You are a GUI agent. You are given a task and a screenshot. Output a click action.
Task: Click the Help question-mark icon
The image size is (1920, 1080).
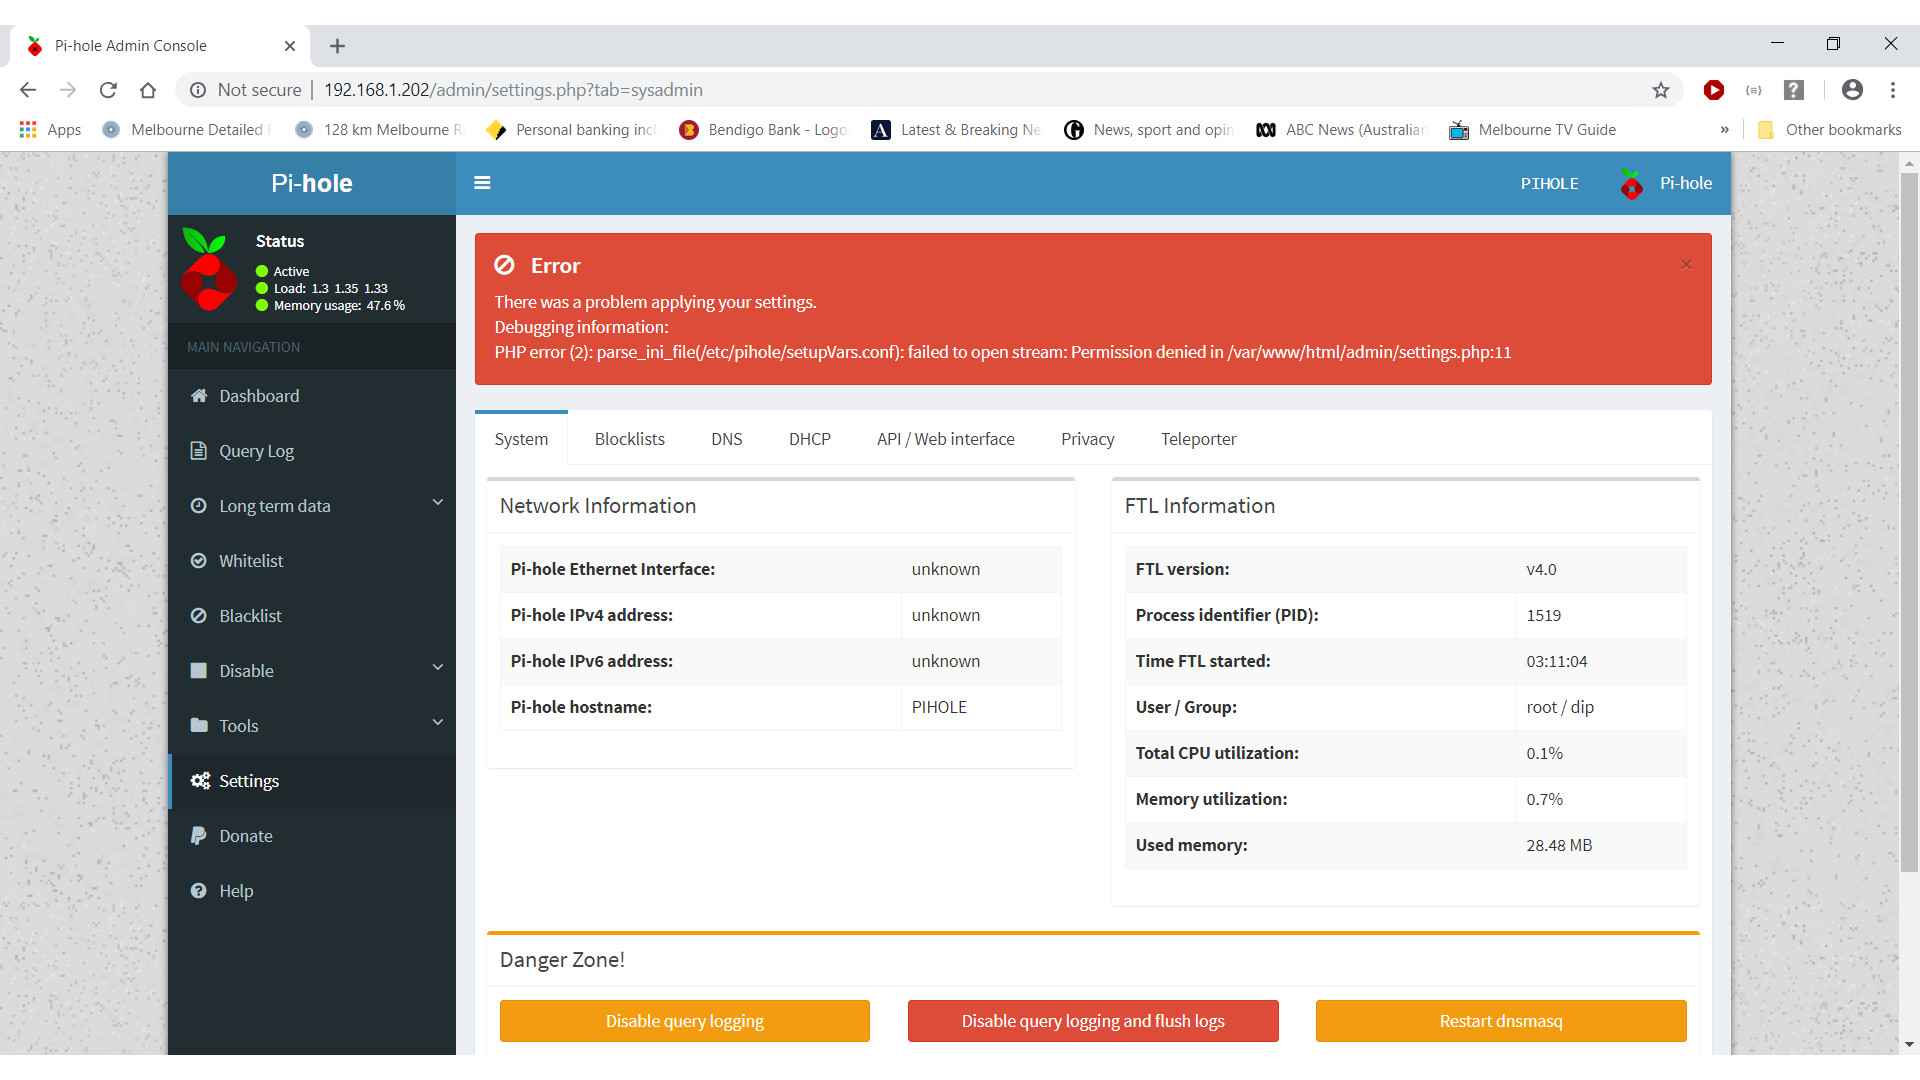coord(199,891)
